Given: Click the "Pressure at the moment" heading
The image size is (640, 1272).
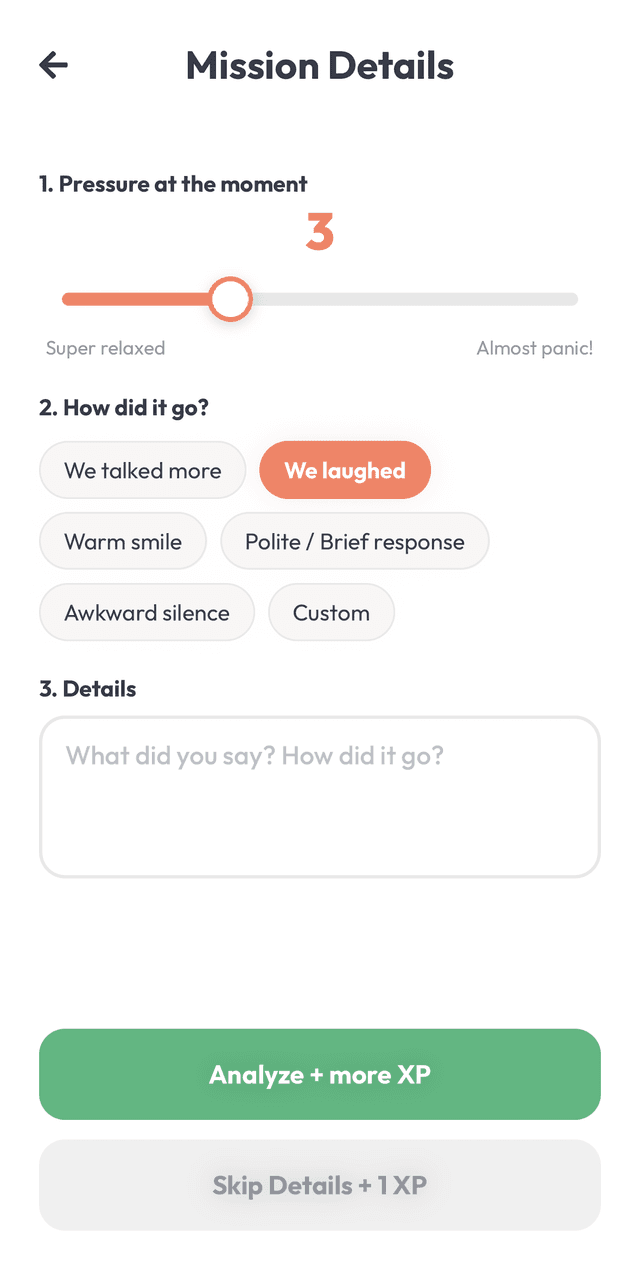Looking at the screenshot, I should click(173, 184).
